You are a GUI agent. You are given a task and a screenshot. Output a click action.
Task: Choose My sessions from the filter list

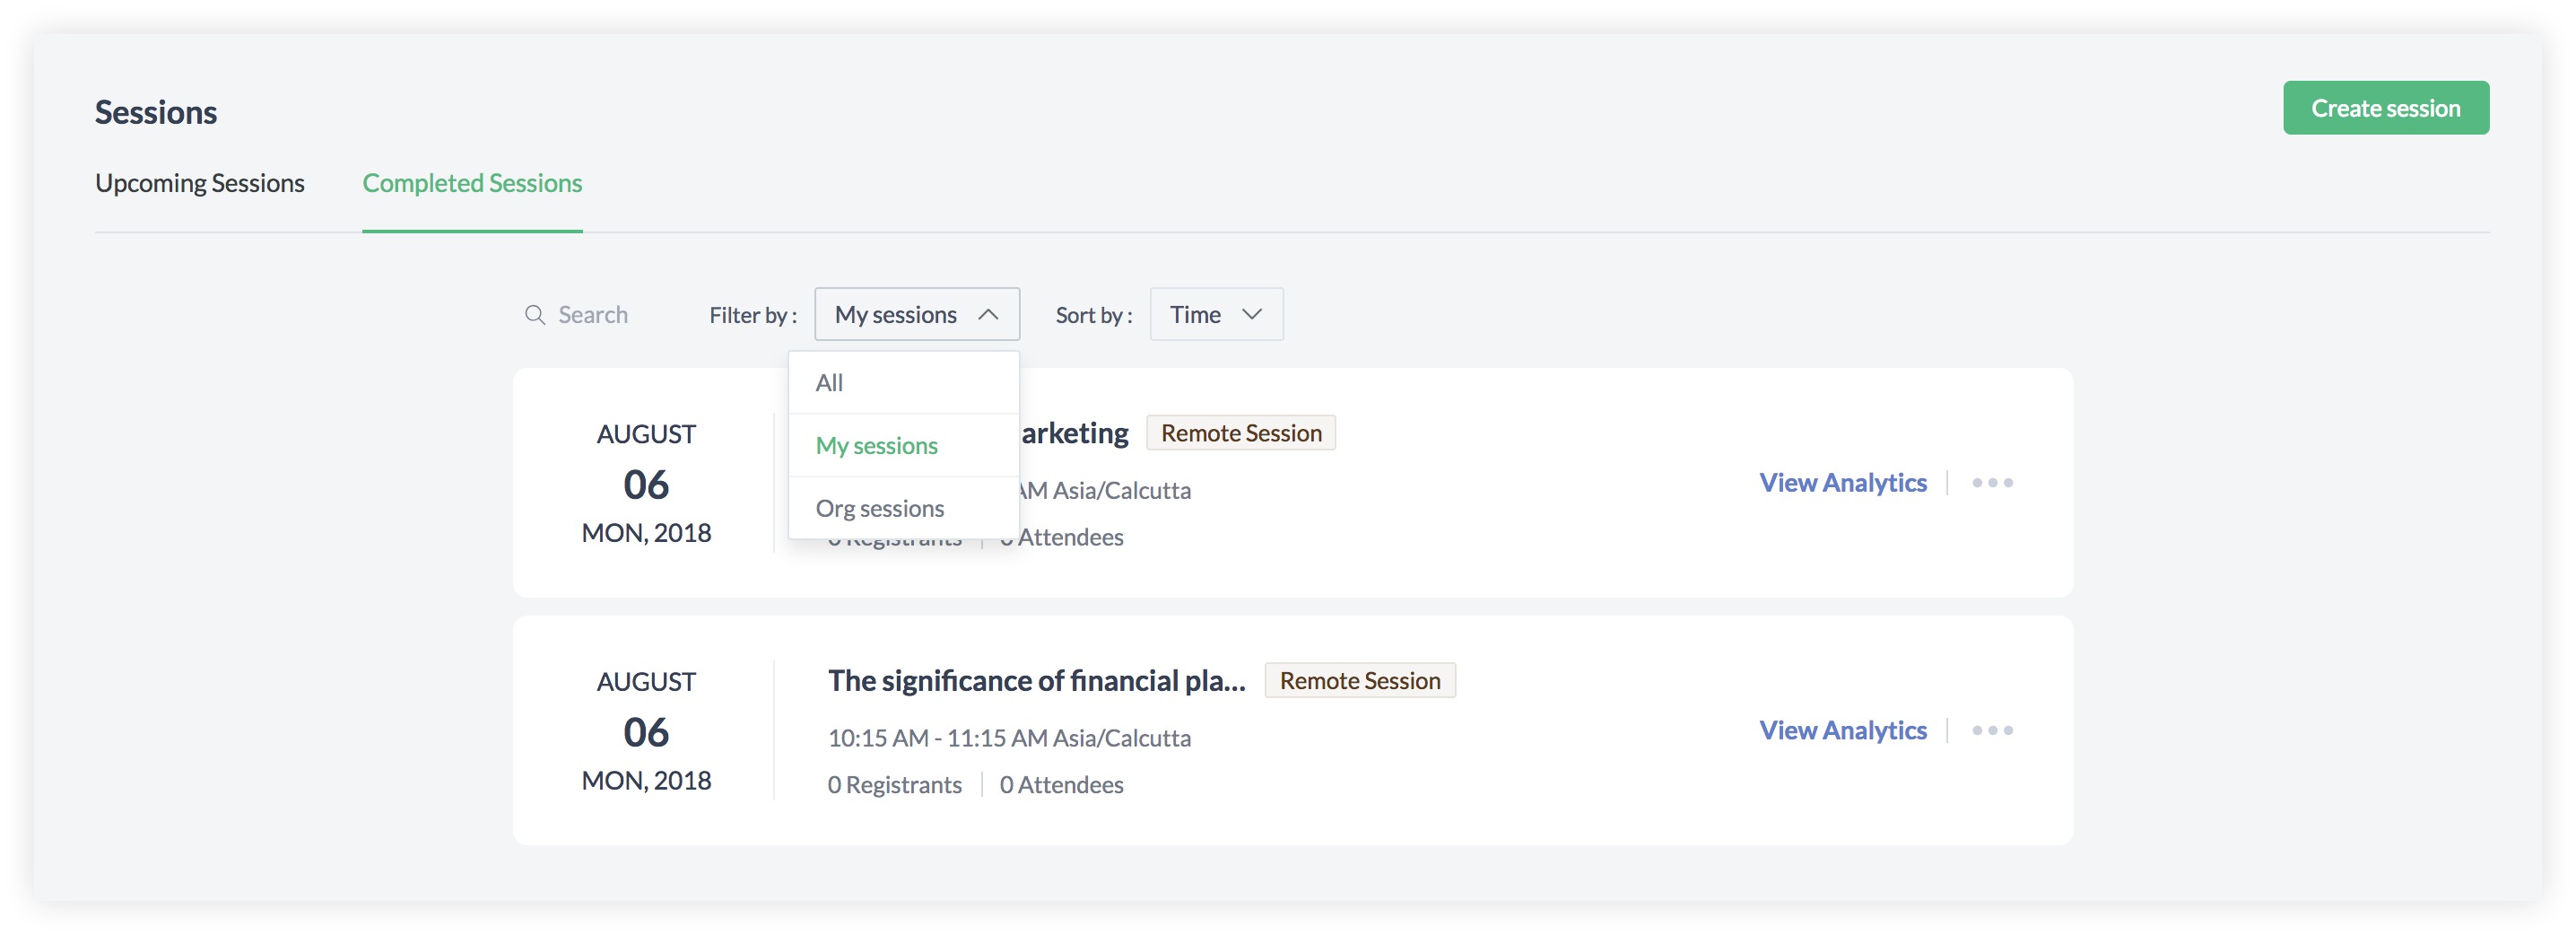pyautogui.click(x=876, y=446)
